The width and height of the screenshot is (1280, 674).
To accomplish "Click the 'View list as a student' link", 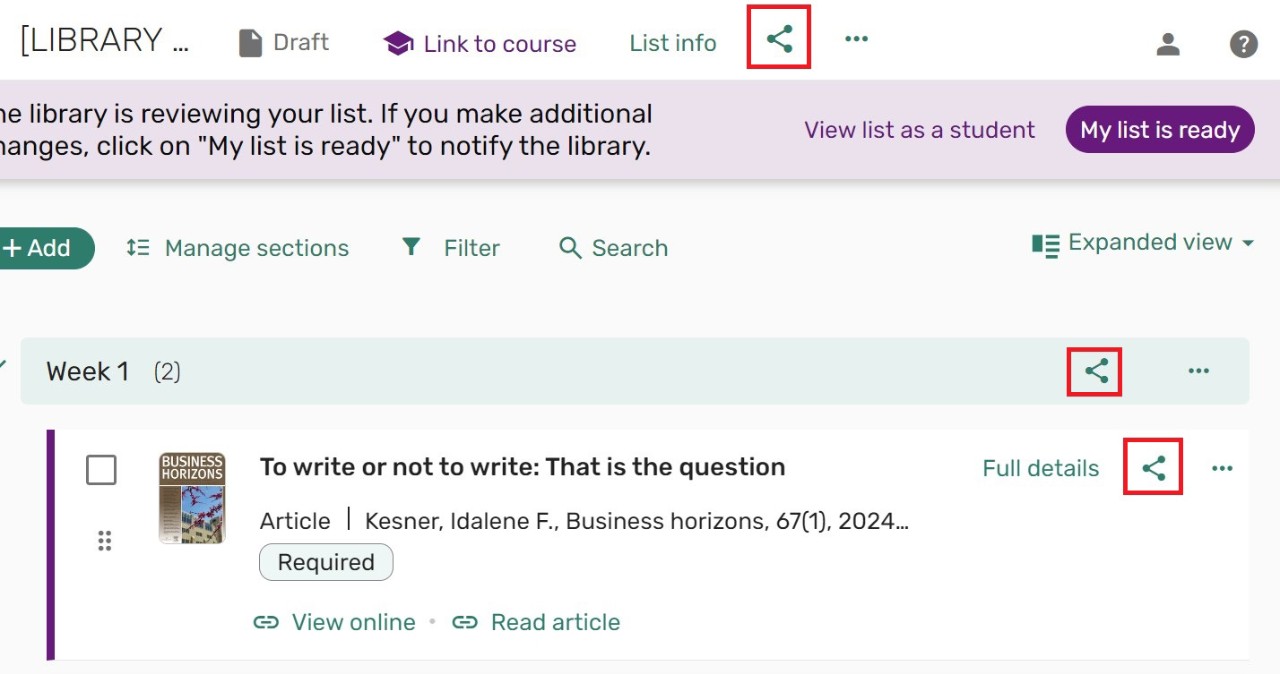I will pyautogui.click(x=919, y=129).
